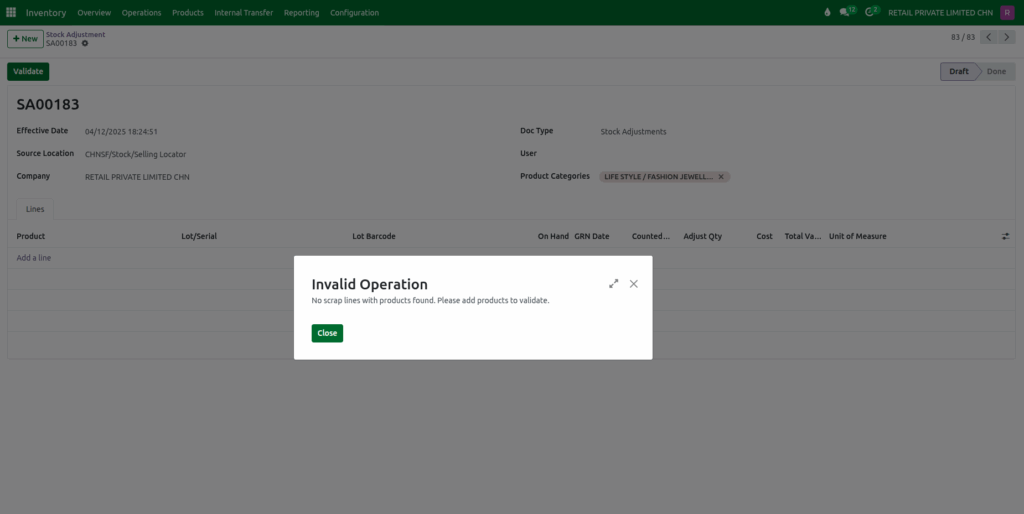1024x514 pixels.
Task: Click the Invalid Operation dialog title
Action: [x=370, y=284]
